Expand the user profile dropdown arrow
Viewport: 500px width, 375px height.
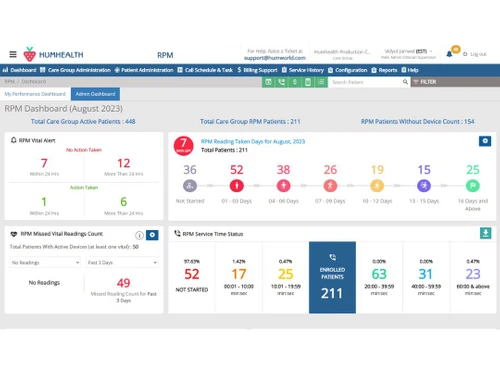coord(431,51)
